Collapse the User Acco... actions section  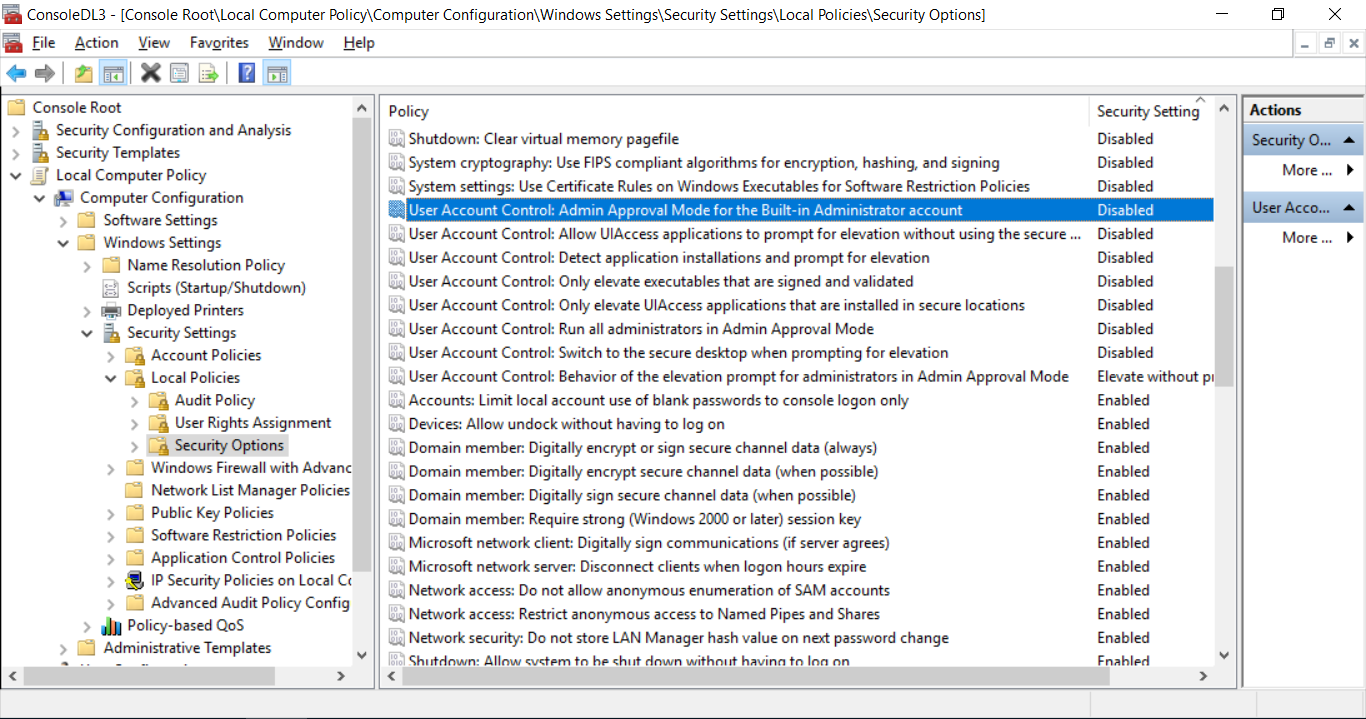click(x=1349, y=208)
